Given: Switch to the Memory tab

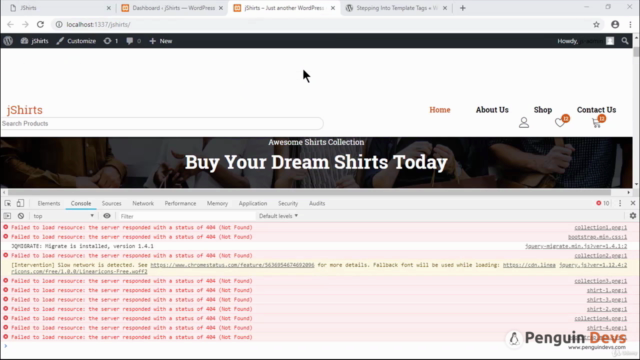Looking at the screenshot, I should pyautogui.click(x=217, y=203).
